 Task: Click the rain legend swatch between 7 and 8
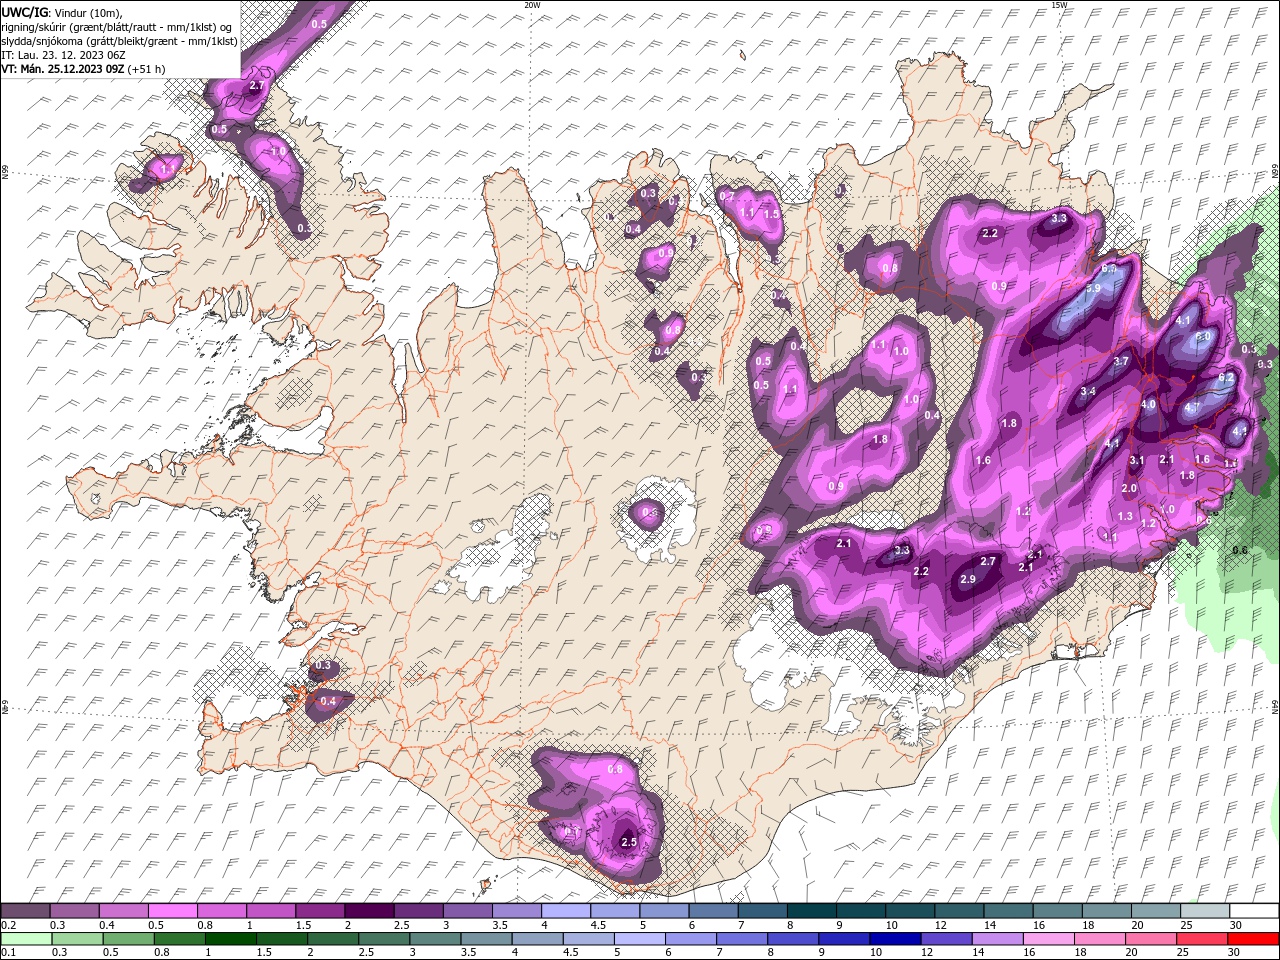tap(743, 938)
